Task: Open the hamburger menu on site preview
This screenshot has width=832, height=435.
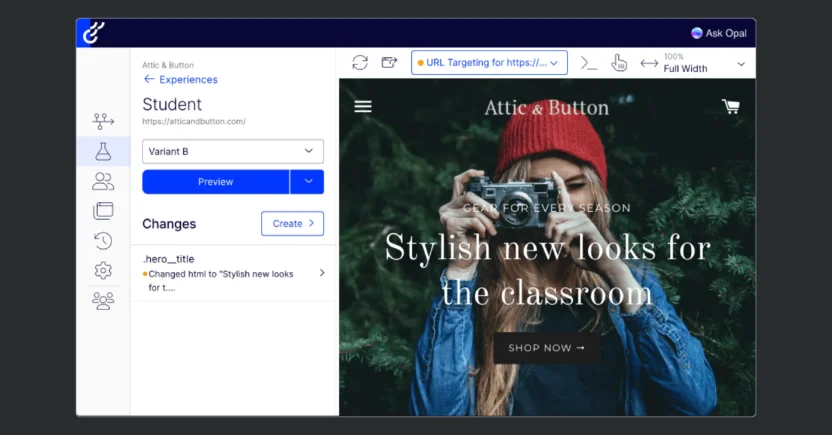Action: pos(363,107)
